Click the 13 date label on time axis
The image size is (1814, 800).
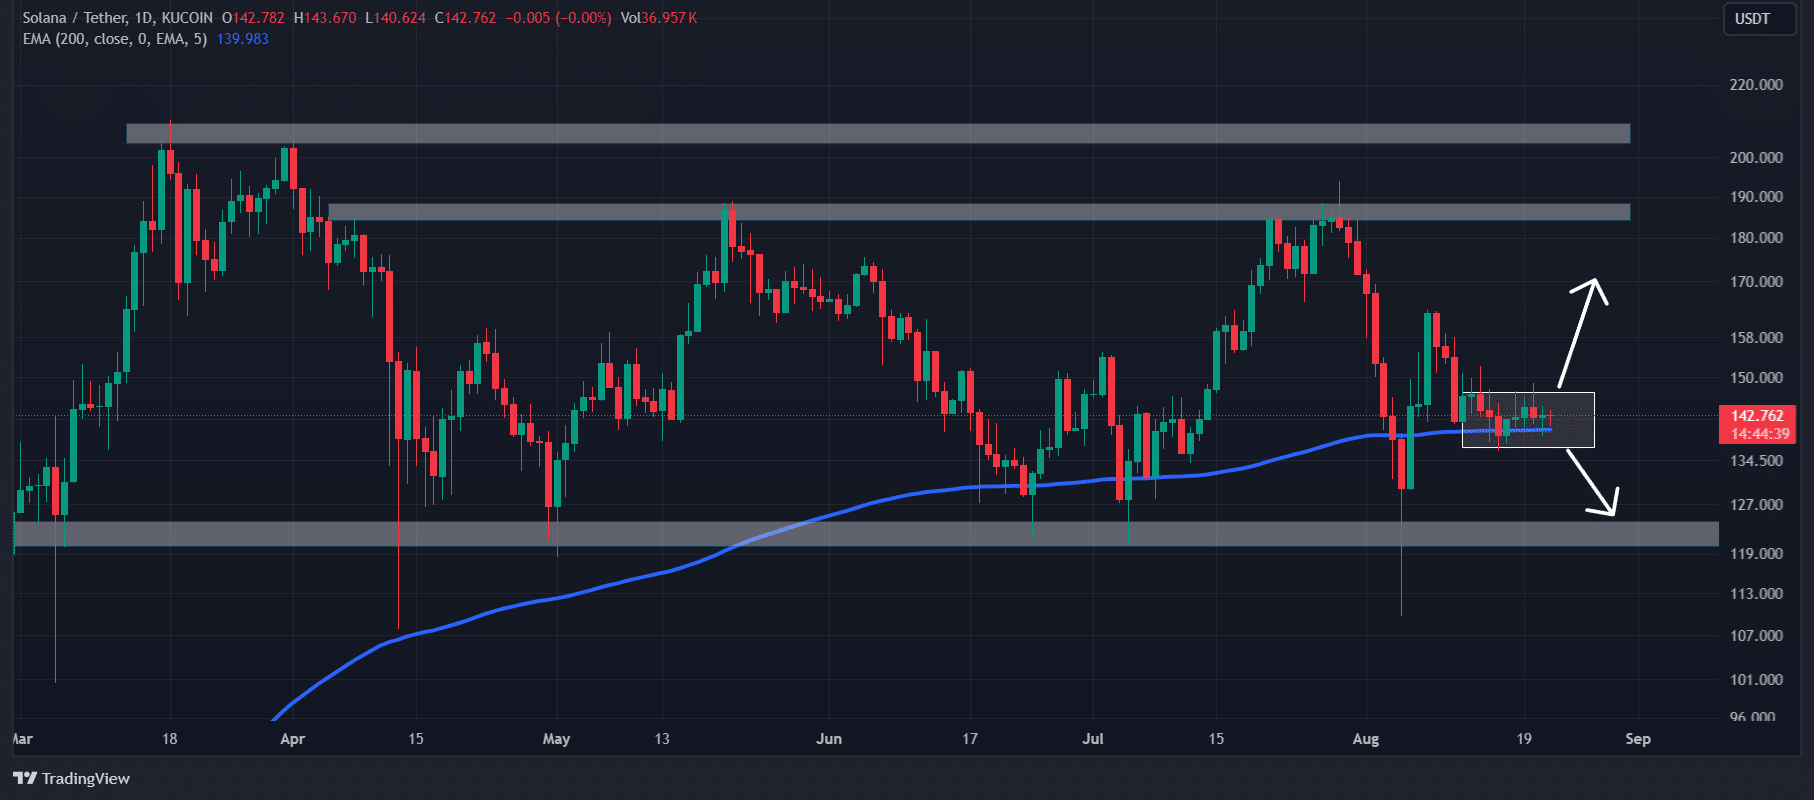(x=662, y=739)
